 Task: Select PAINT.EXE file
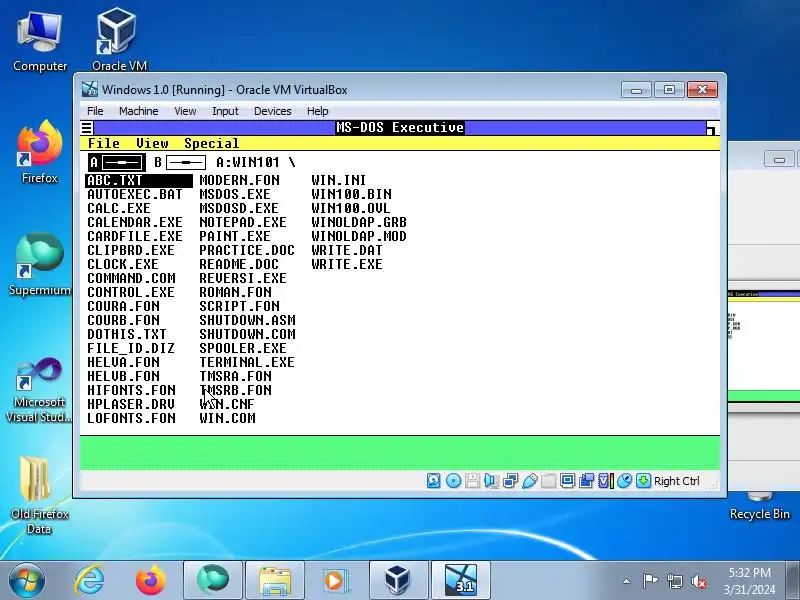click(x=235, y=237)
